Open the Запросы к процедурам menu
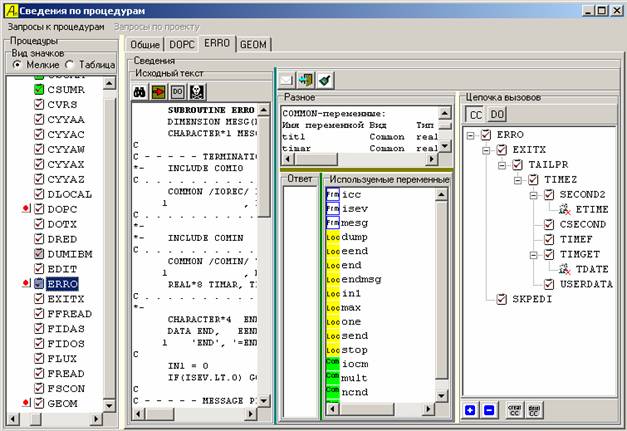Image resolution: width=627 pixels, height=431 pixels. click(56, 27)
